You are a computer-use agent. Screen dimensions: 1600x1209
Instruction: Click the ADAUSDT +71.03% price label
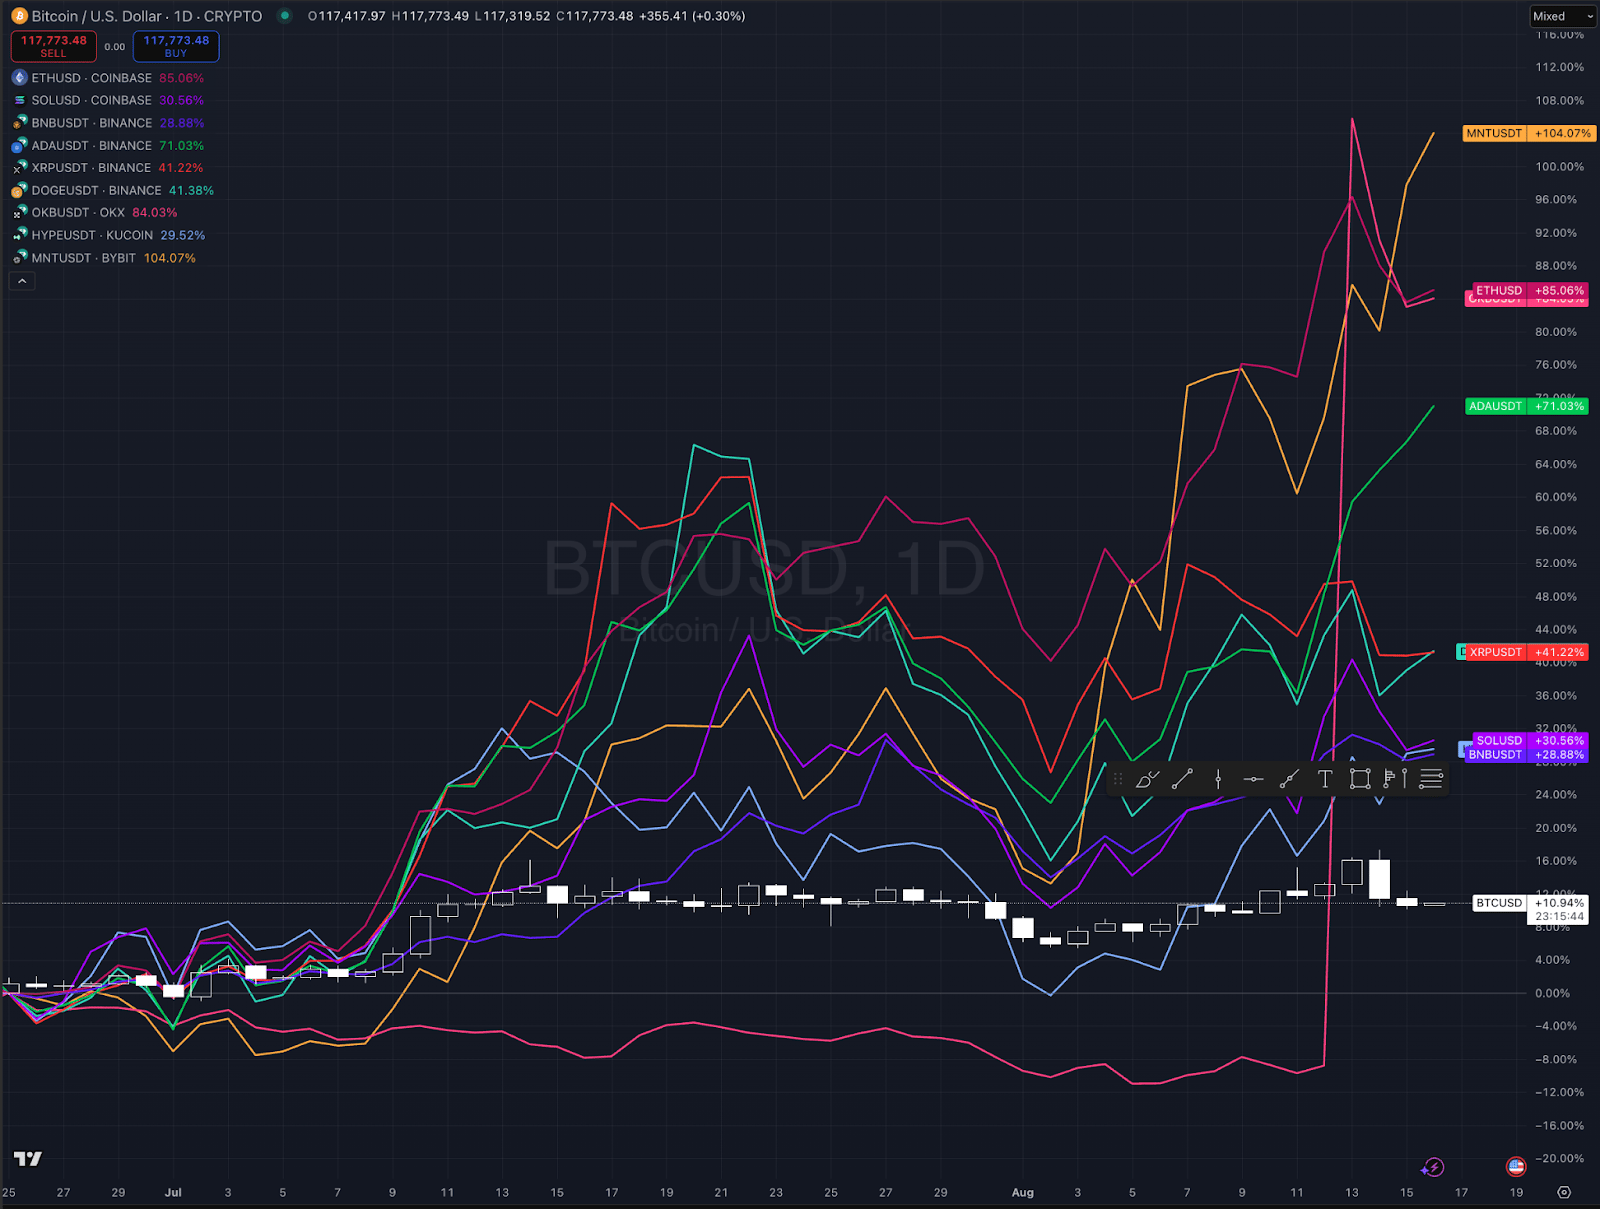click(1526, 406)
